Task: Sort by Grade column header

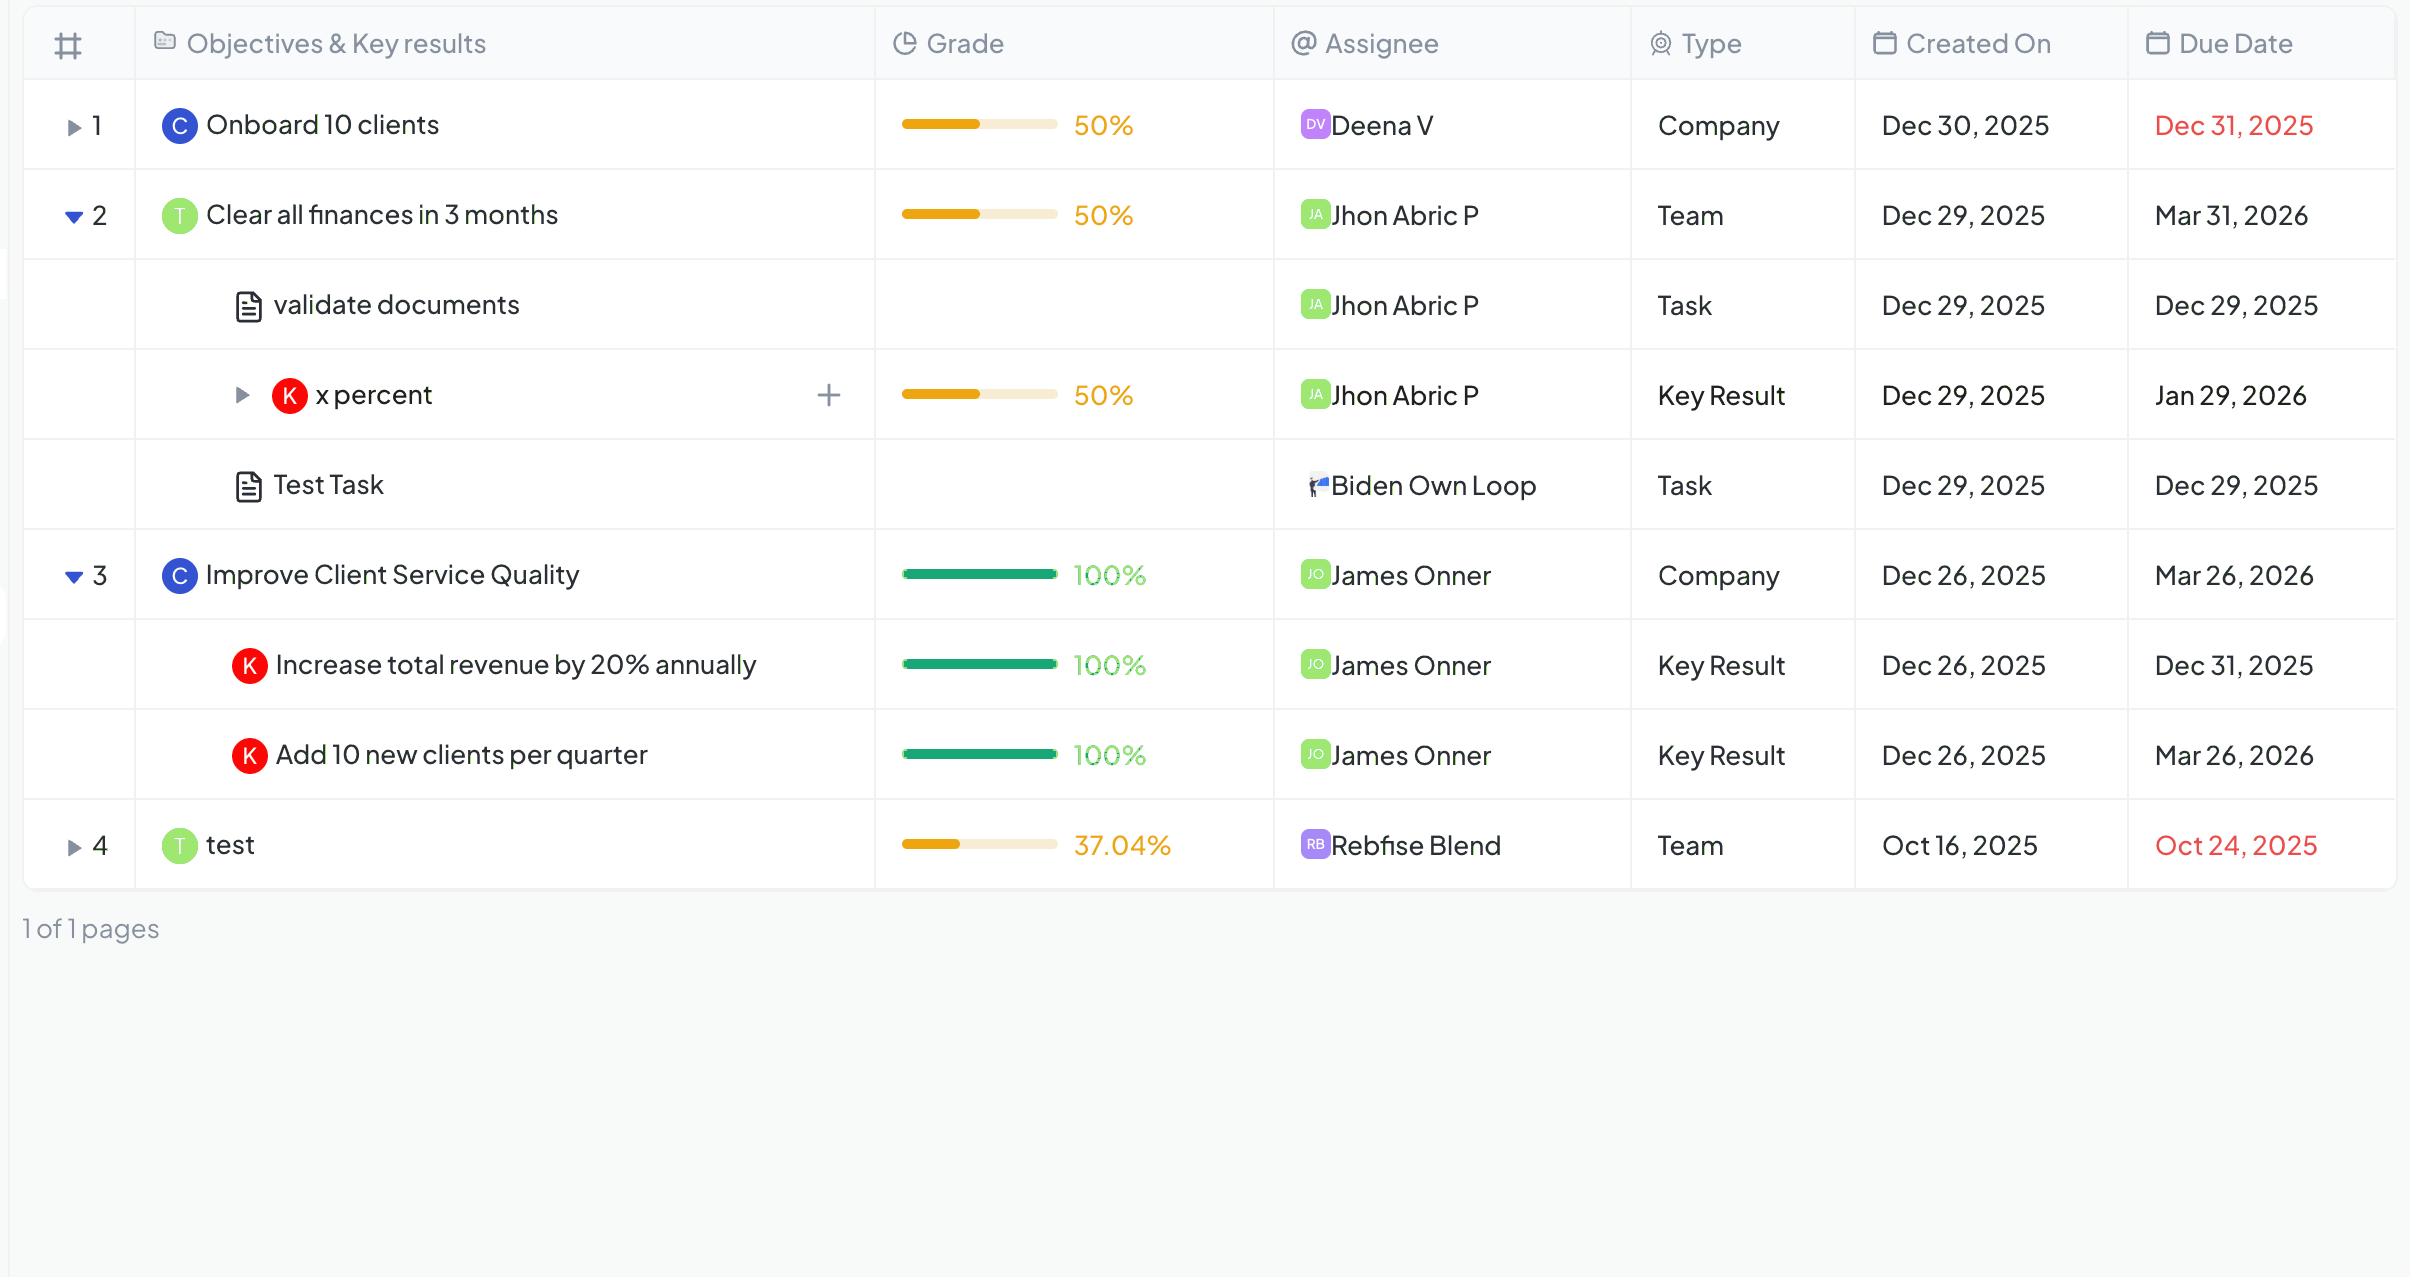Action: [x=964, y=44]
